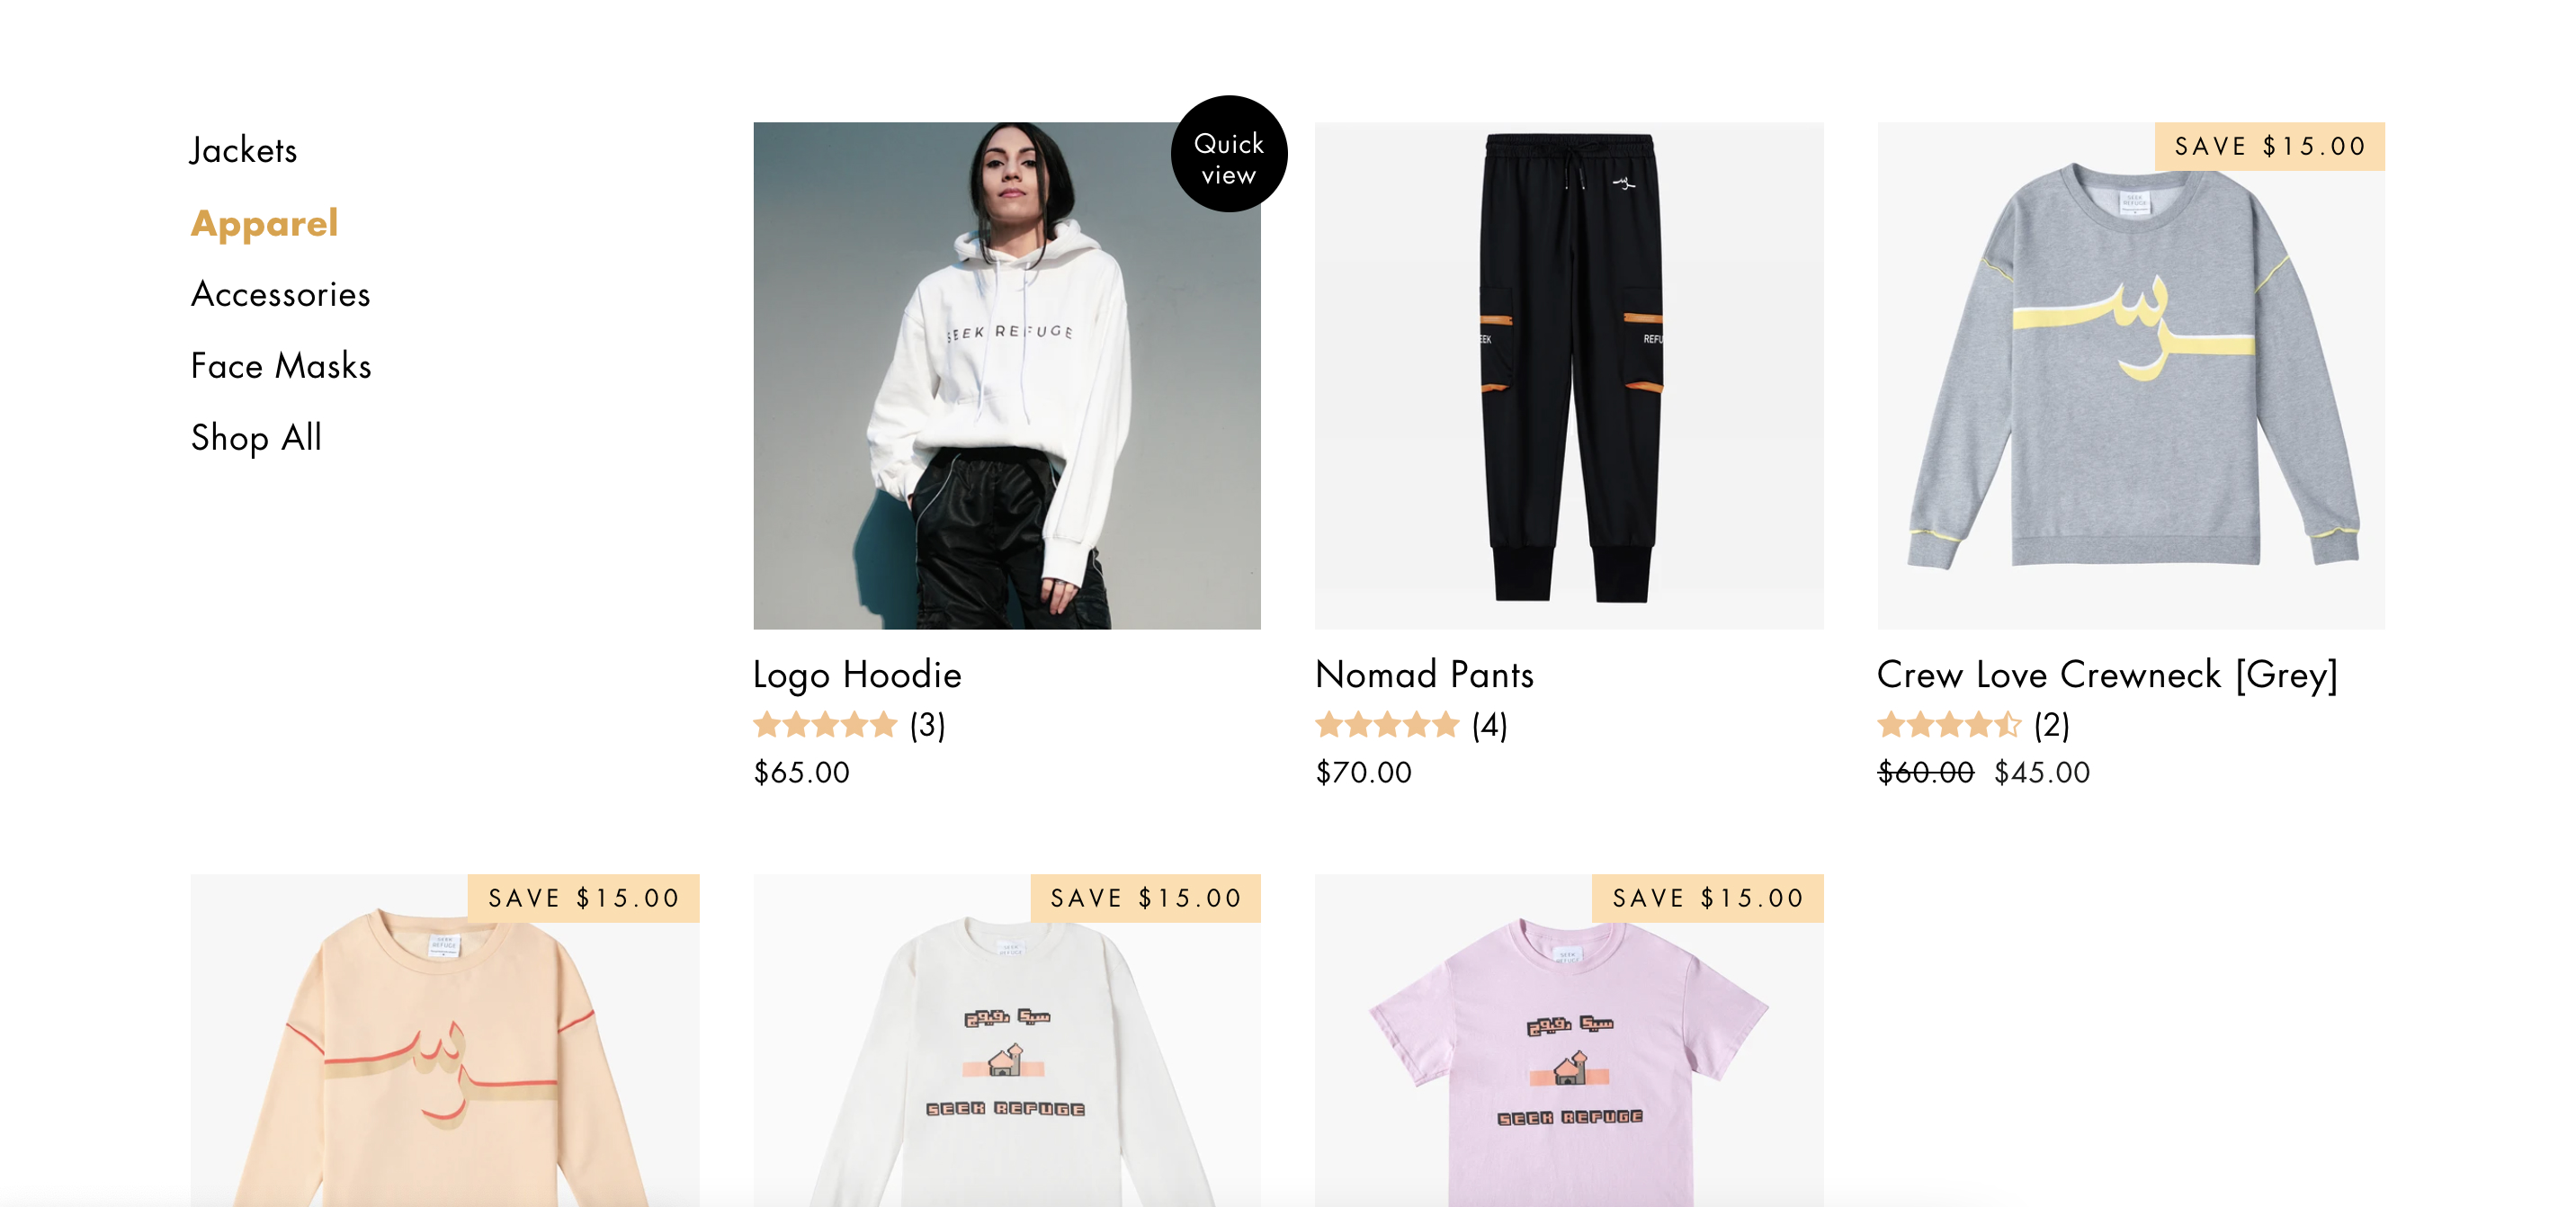This screenshot has height=1207, width=2576.
Task: Click the Nomad Pants title link
Action: pos(1424,675)
